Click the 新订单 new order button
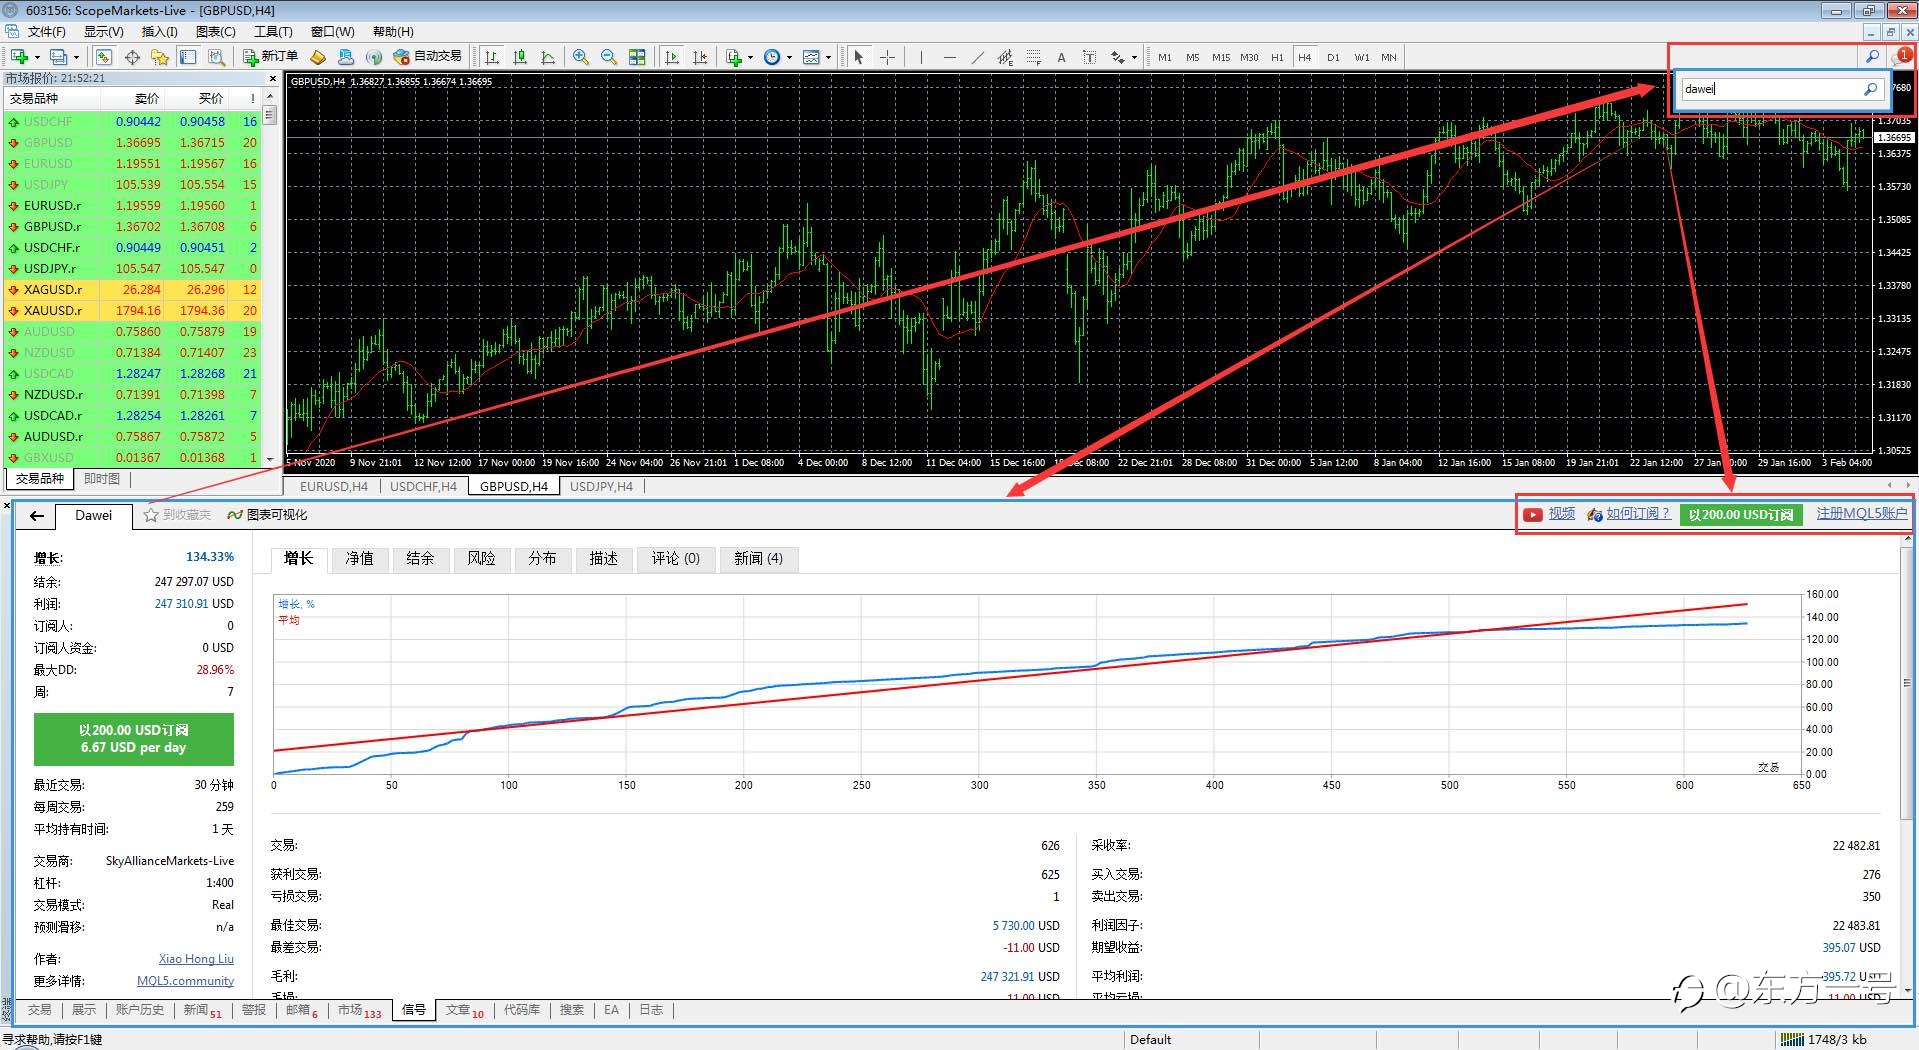 (270, 57)
